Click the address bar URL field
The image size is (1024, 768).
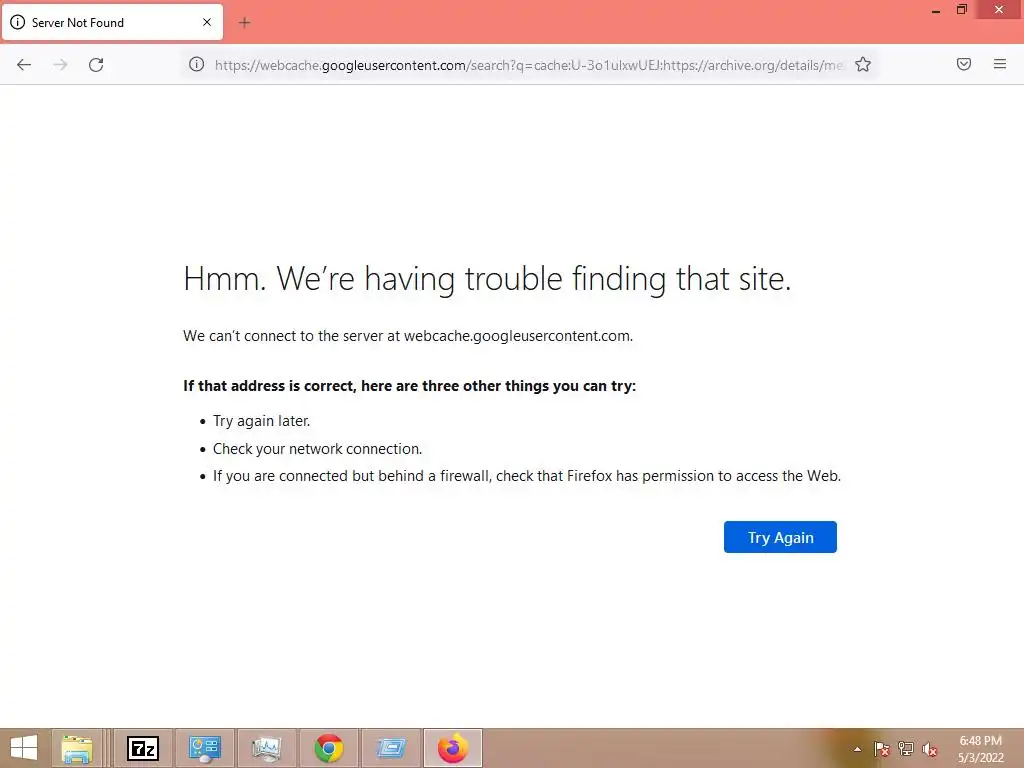(x=529, y=65)
